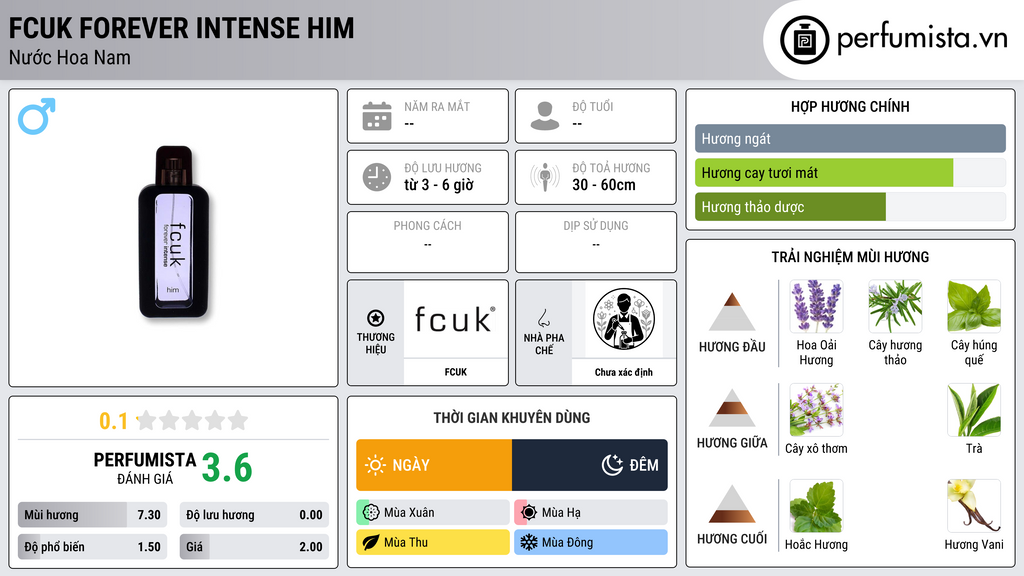Open the Hoa Oải Hương note thumbnail
The image size is (1024, 576).
816,306
